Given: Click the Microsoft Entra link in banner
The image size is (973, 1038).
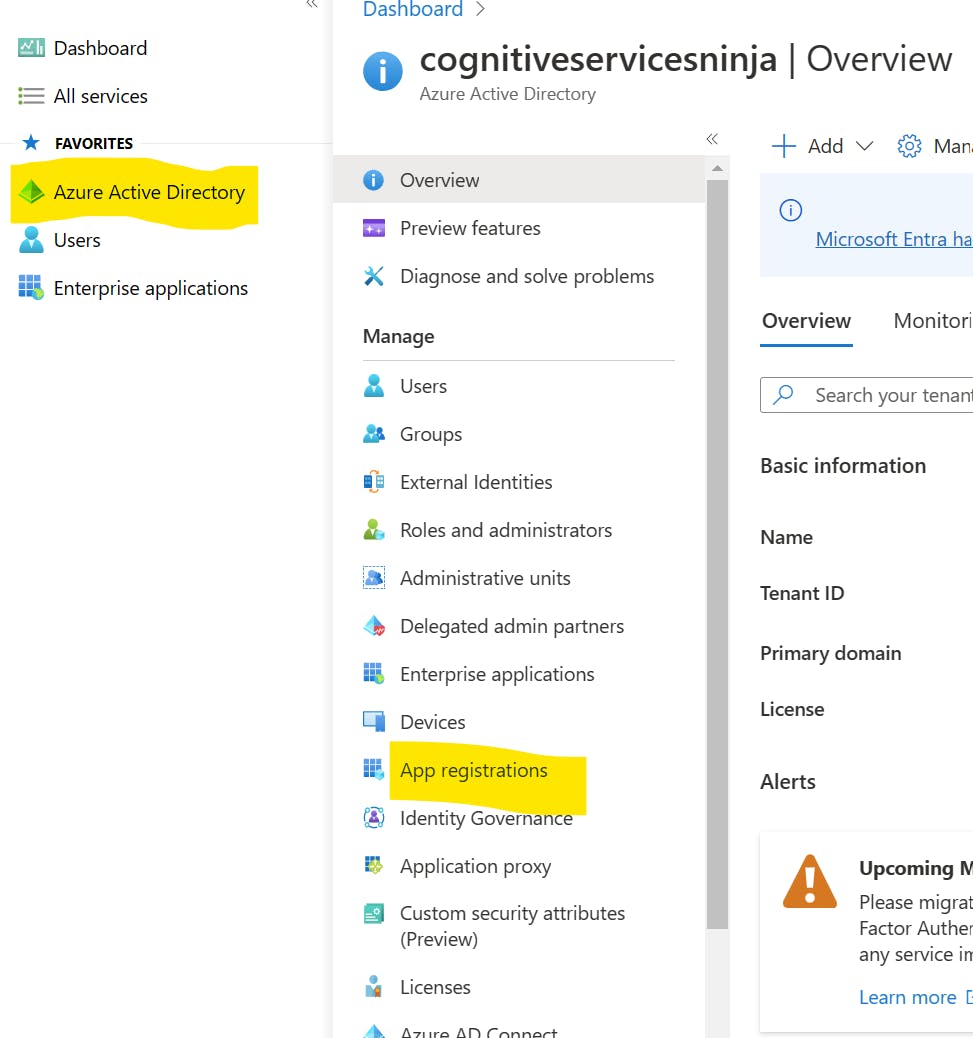Looking at the screenshot, I should coord(894,239).
